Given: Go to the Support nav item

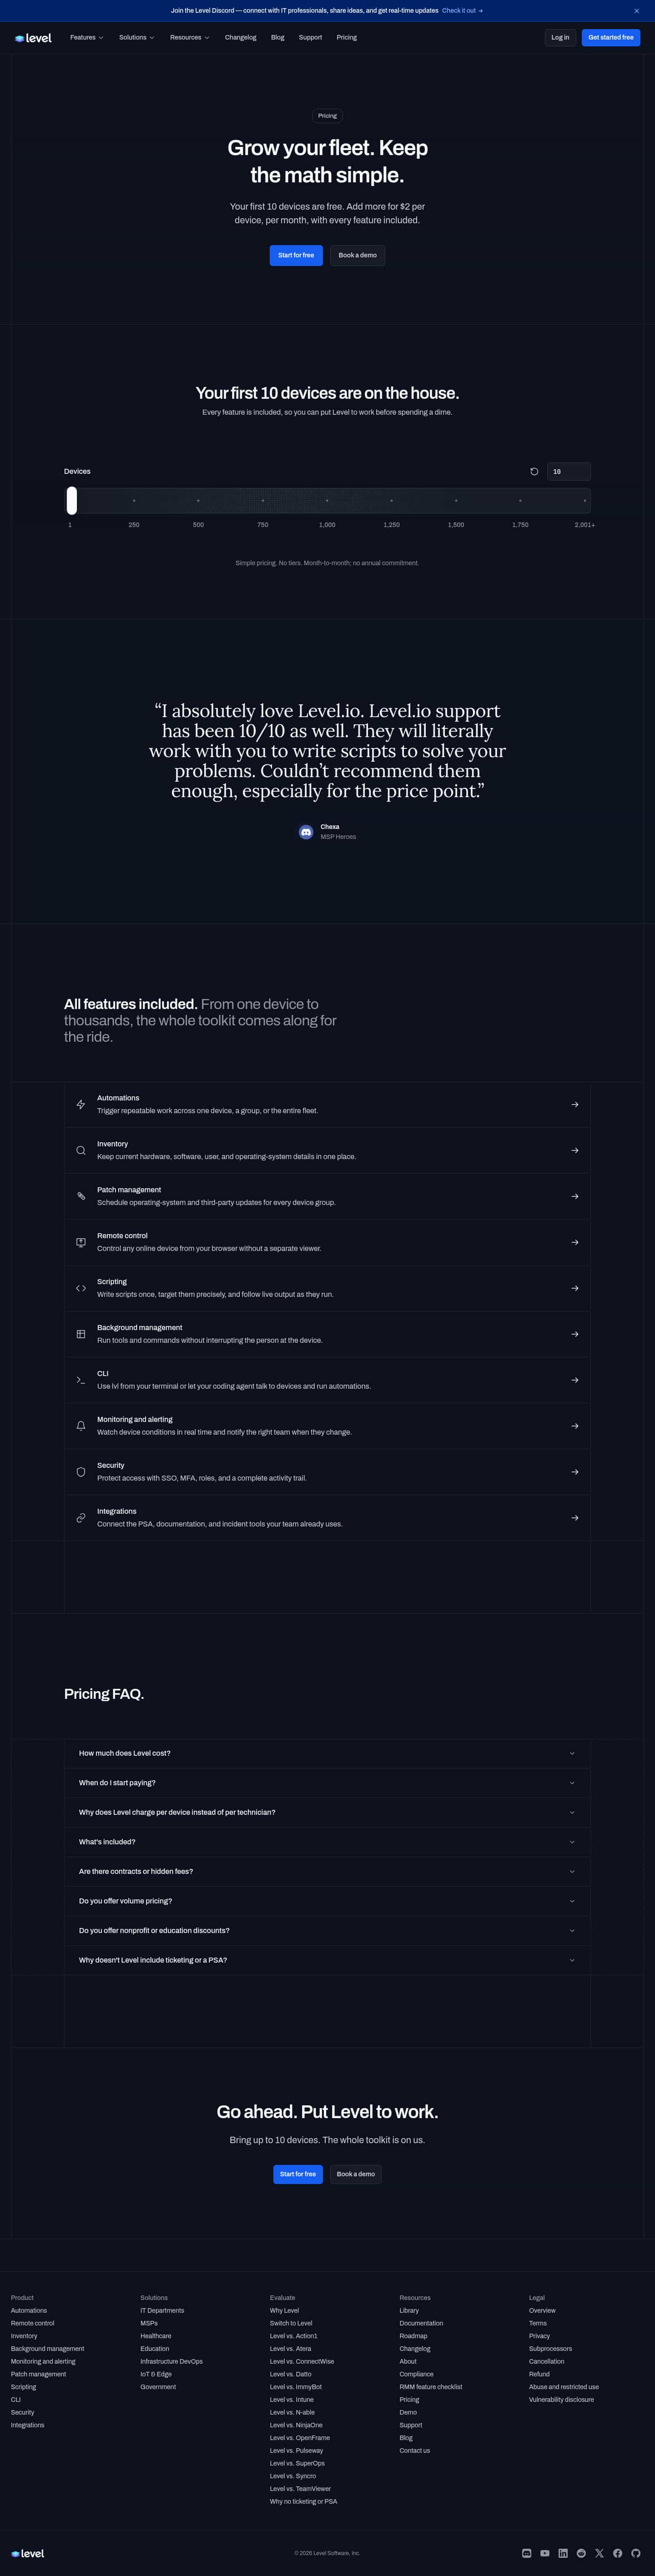Looking at the screenshot, I should pyautogui.click(x=310, y=37).
